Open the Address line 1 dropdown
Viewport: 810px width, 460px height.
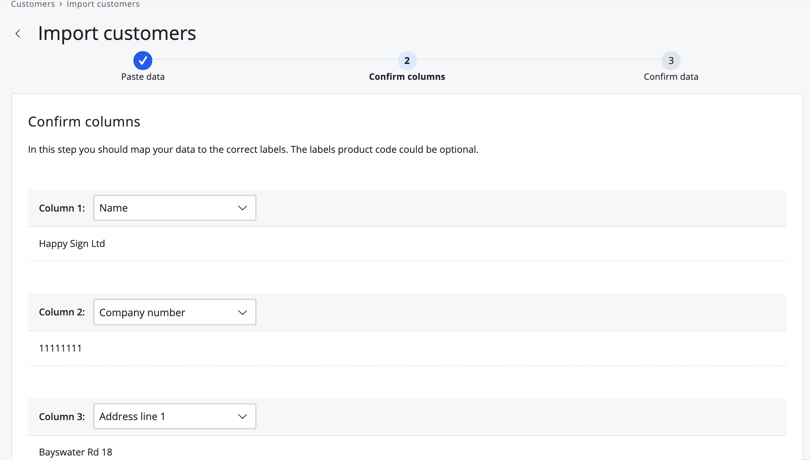pyautogui.click(x=174, y=417)
